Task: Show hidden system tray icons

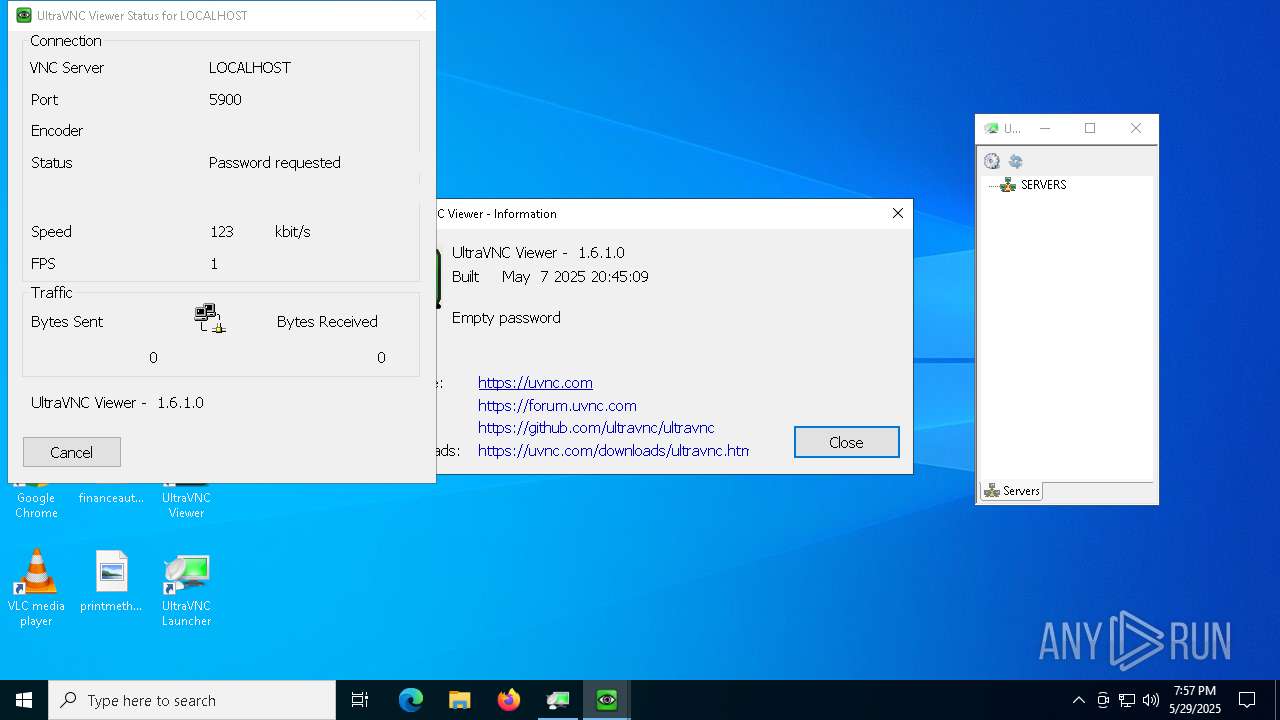Action: [1078, 700]
